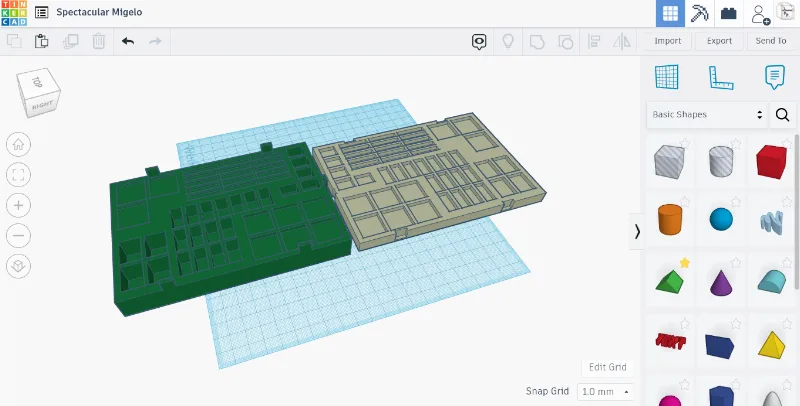Redo the last action
This screenshot has width=800, height=406.
(x=155, y=41)
